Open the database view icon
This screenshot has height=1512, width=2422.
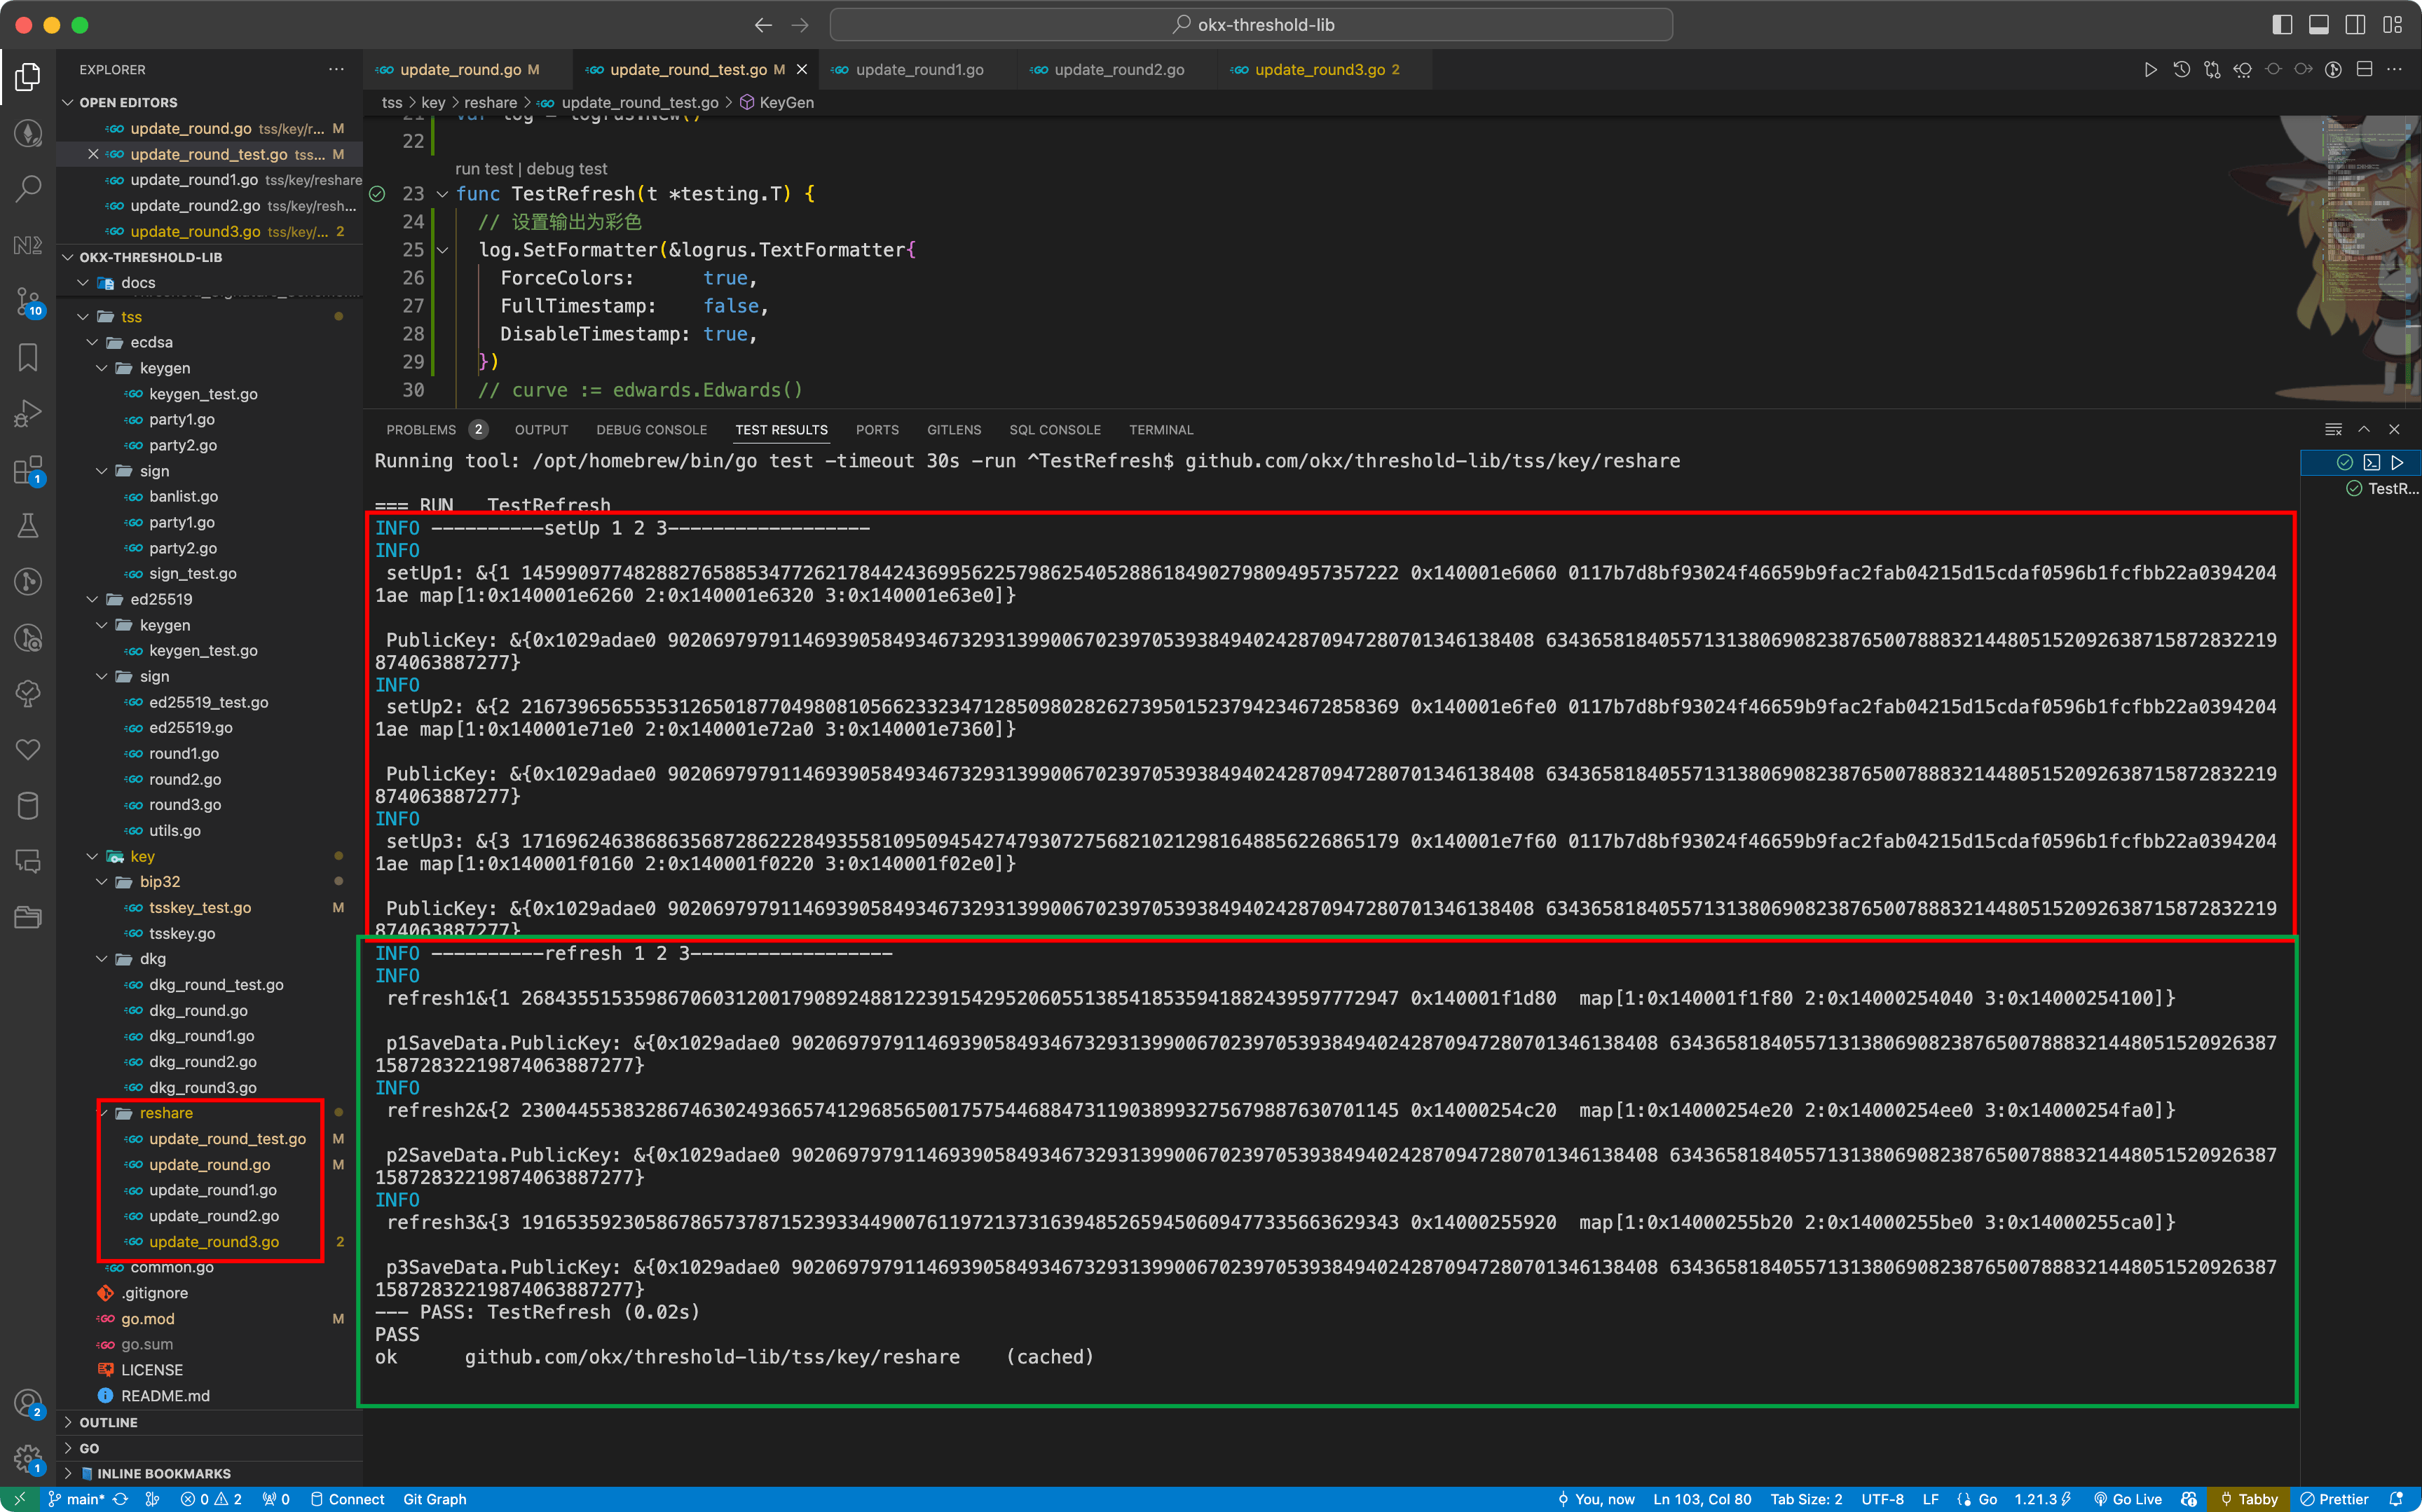point(28,805)
